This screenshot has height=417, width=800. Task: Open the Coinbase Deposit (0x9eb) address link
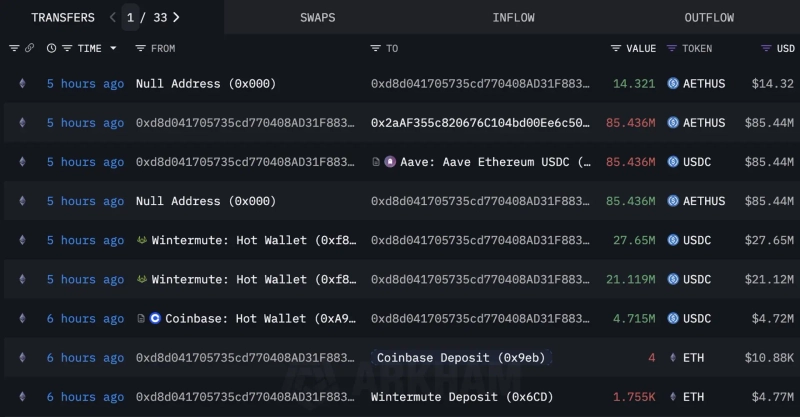coord(461,358)
